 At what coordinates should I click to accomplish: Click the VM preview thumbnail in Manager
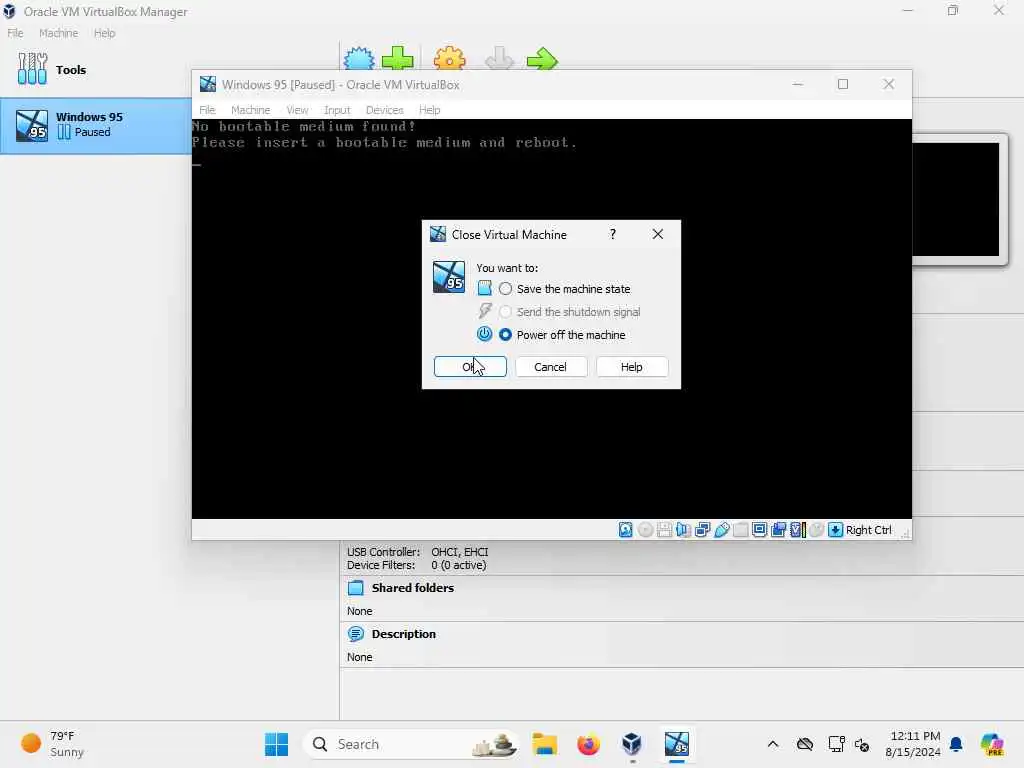click(x=955, y=199)
